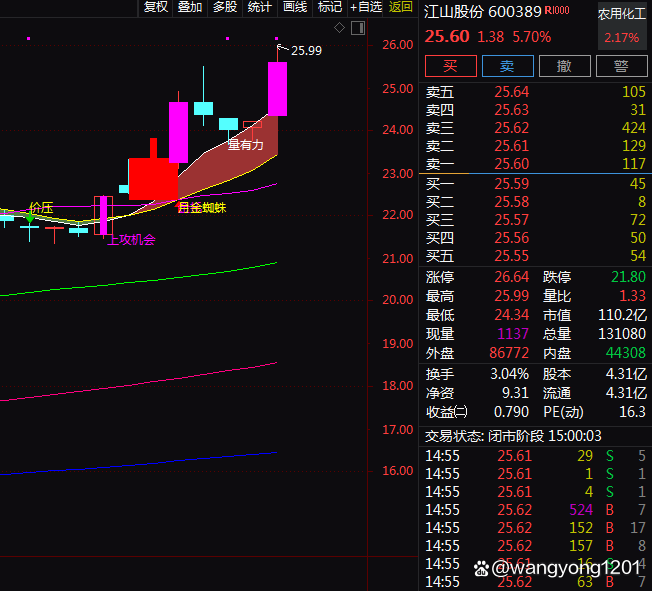Select the 多股 view
652x591 pixels.
pos(225,7)
